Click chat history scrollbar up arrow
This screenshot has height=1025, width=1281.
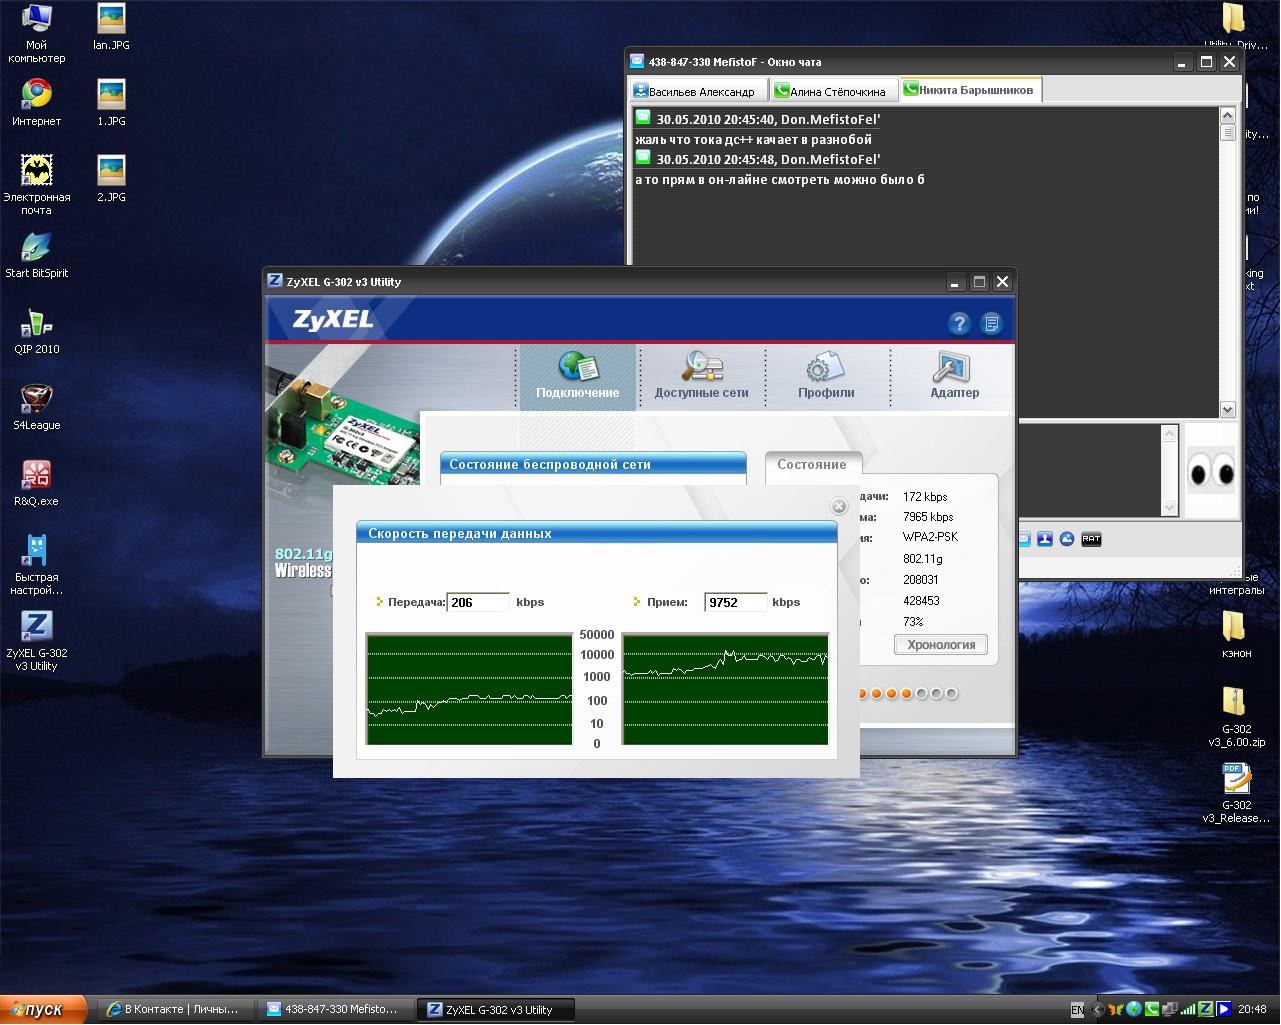pyautogui.click(x=1228, y=116)
